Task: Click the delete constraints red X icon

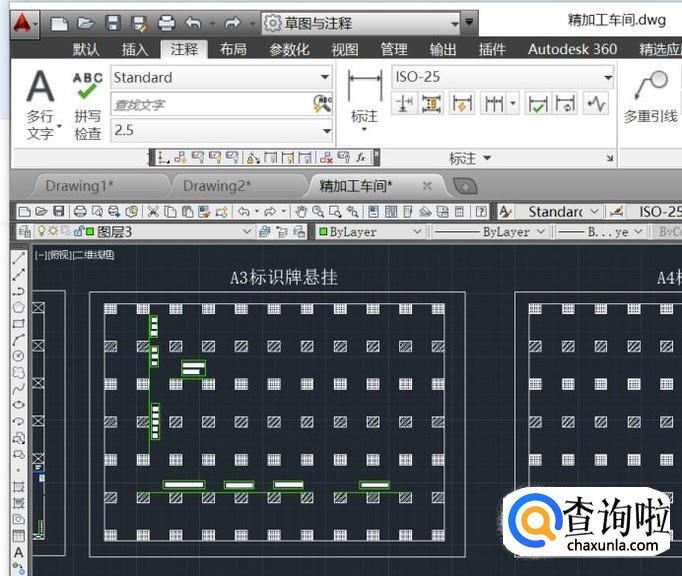Action: point(326,157)
